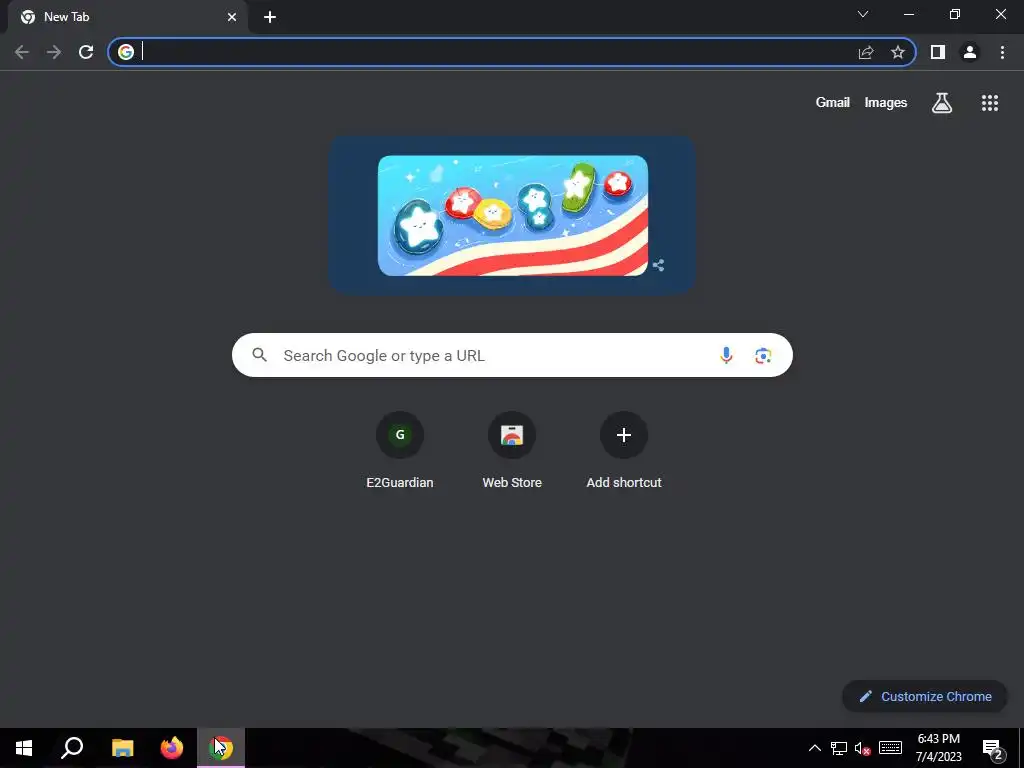Open Search Labs flask icon

[x=942, y=103]
